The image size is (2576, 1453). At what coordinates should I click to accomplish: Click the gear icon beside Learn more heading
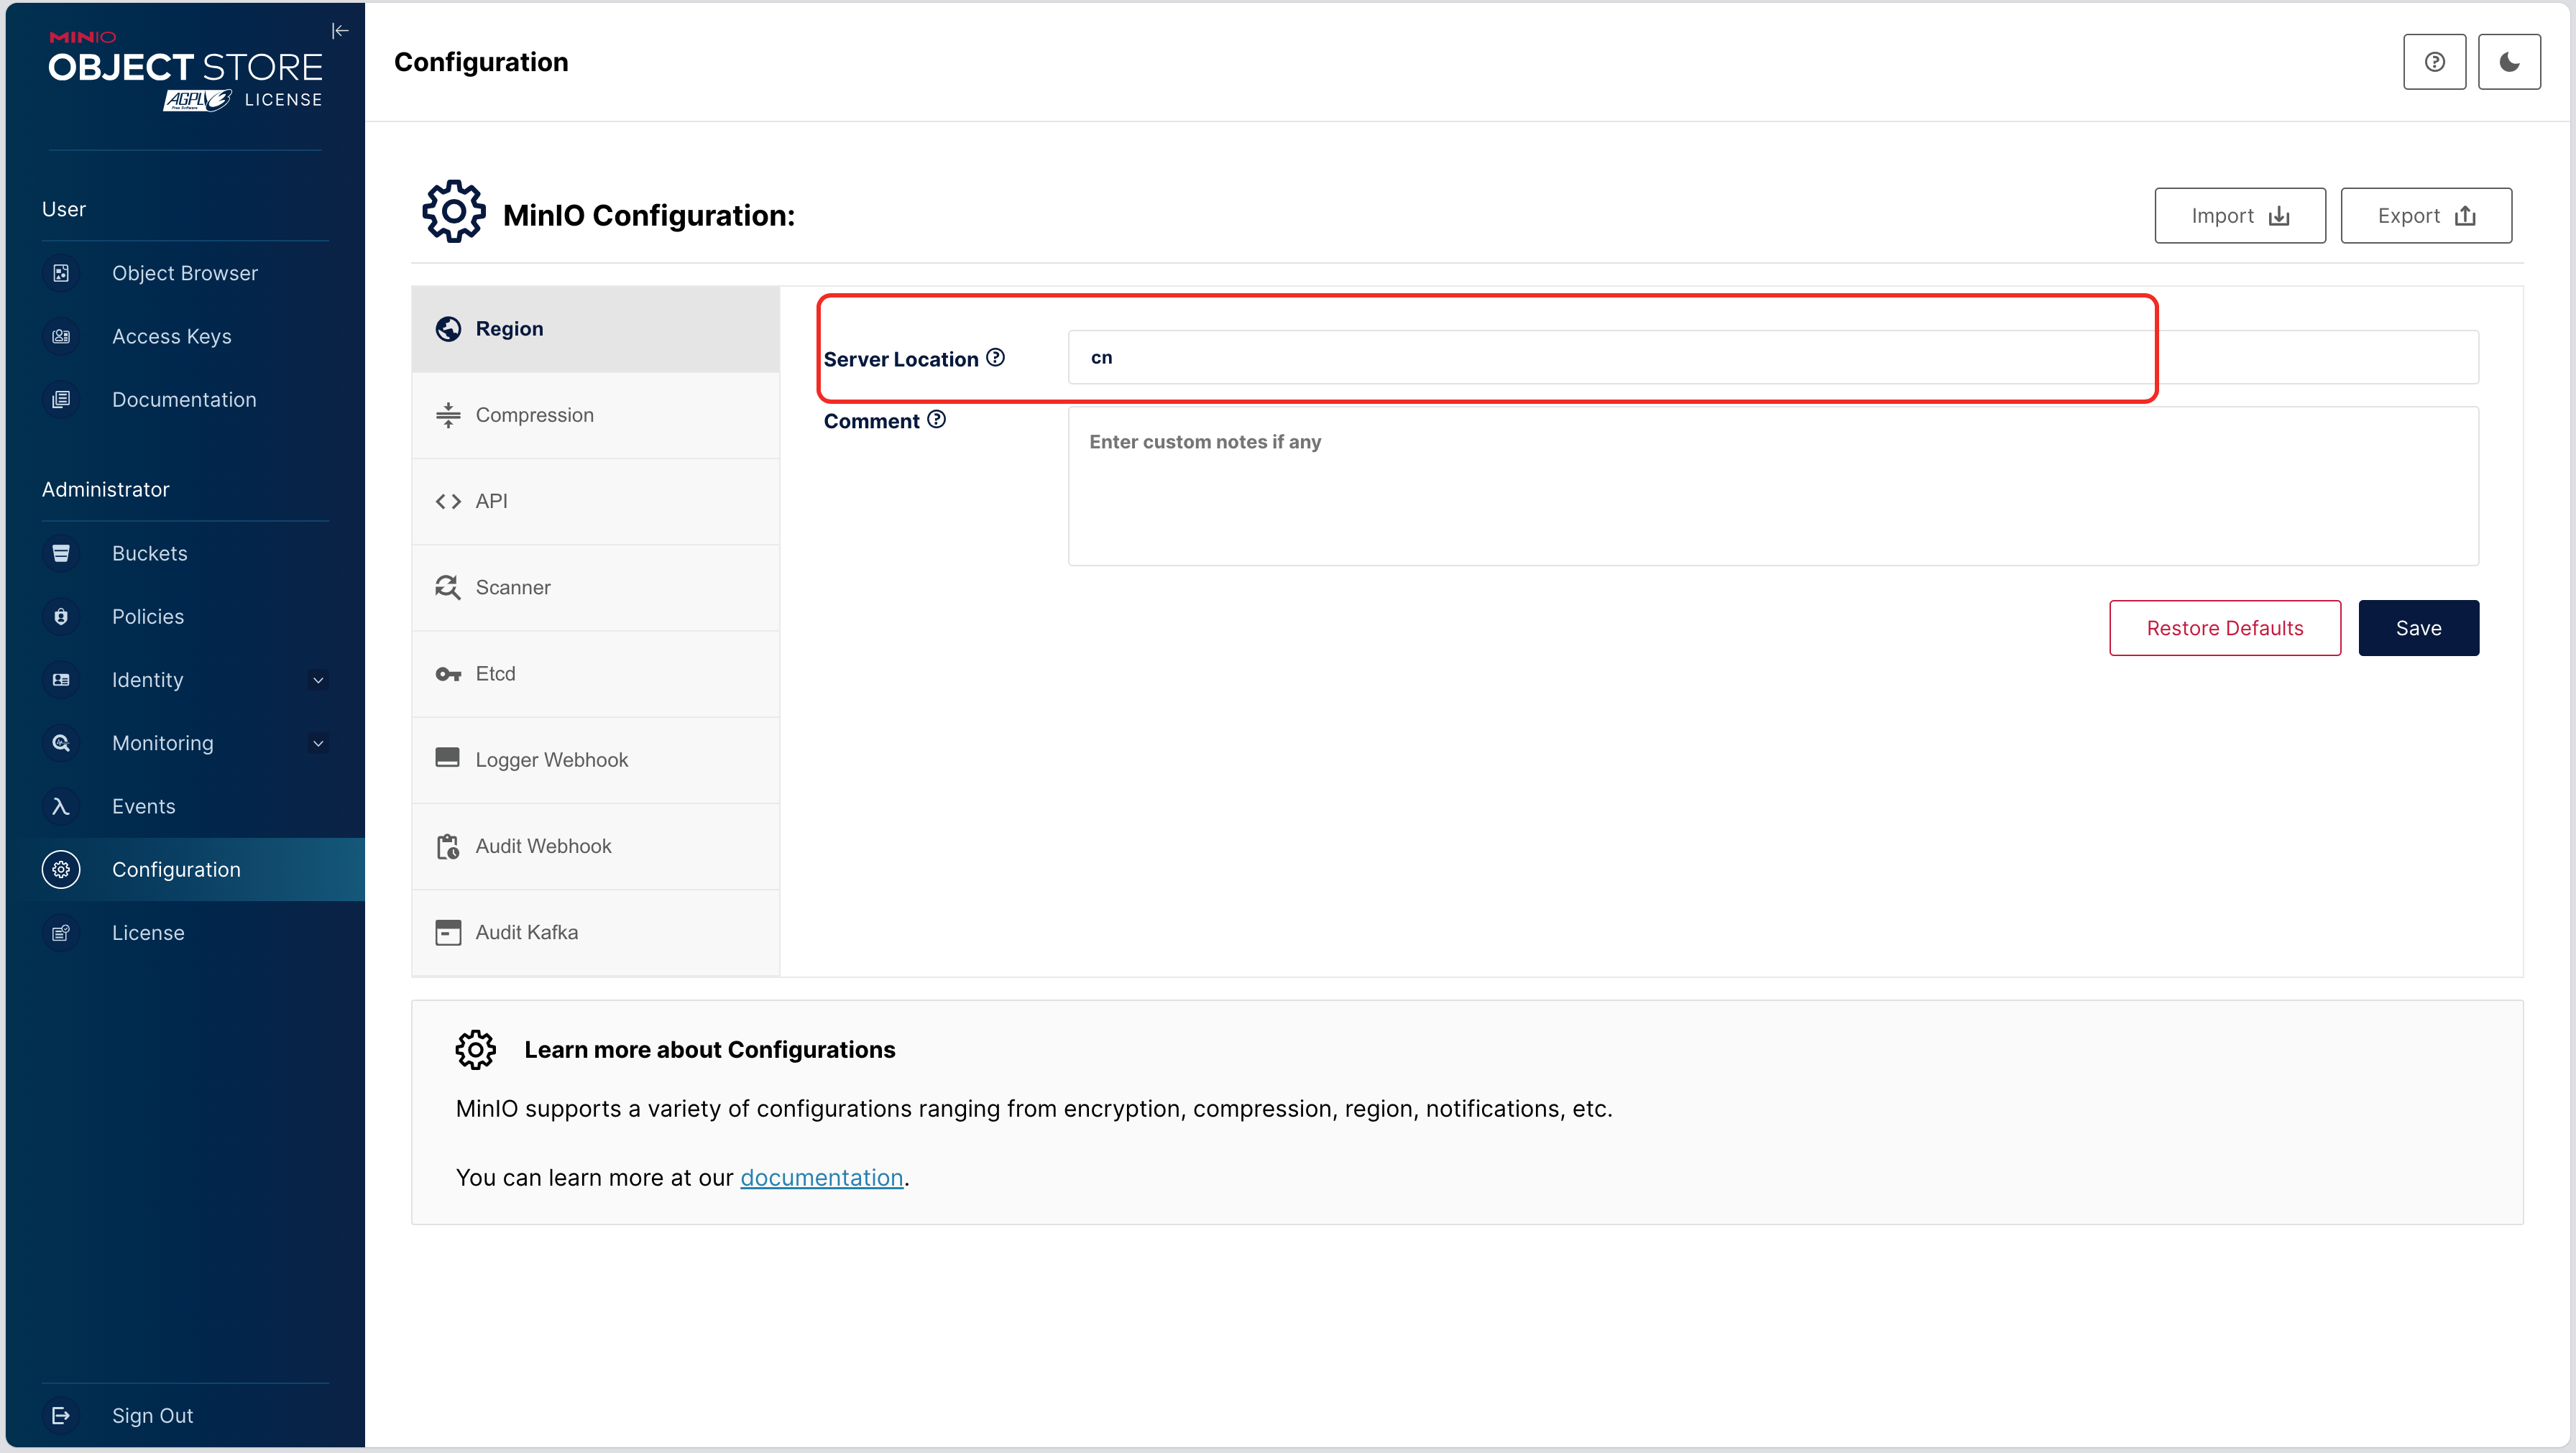pos(476,1050)
